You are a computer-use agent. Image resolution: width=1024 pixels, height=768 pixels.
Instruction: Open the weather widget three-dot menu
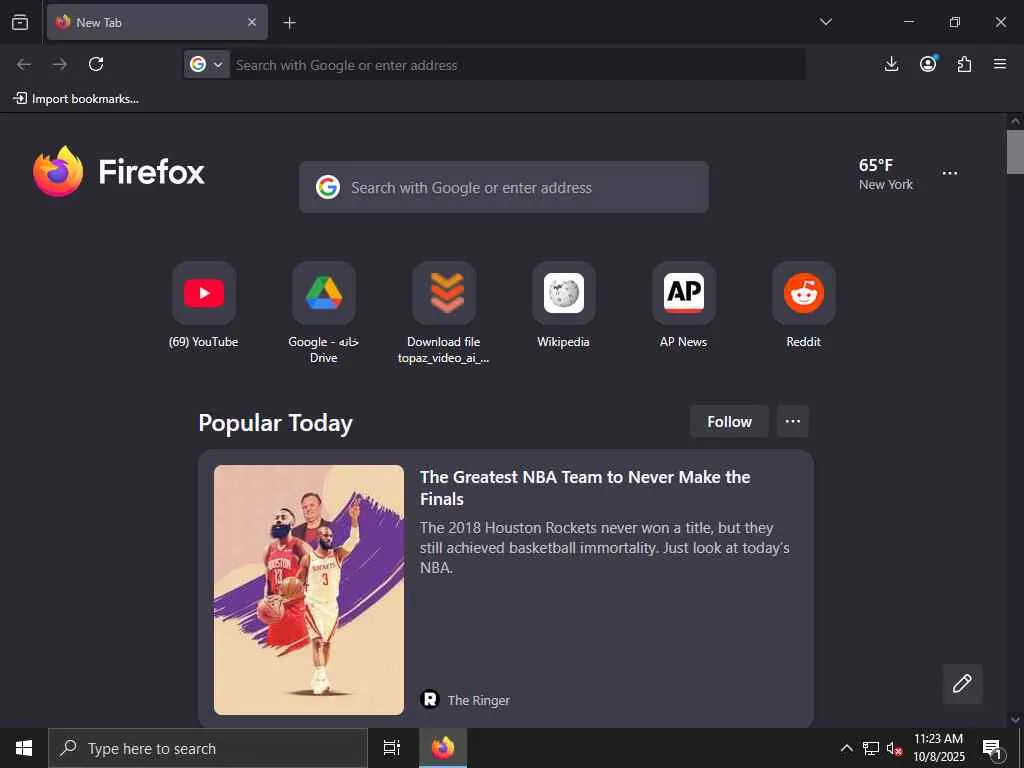pos(950,173)
